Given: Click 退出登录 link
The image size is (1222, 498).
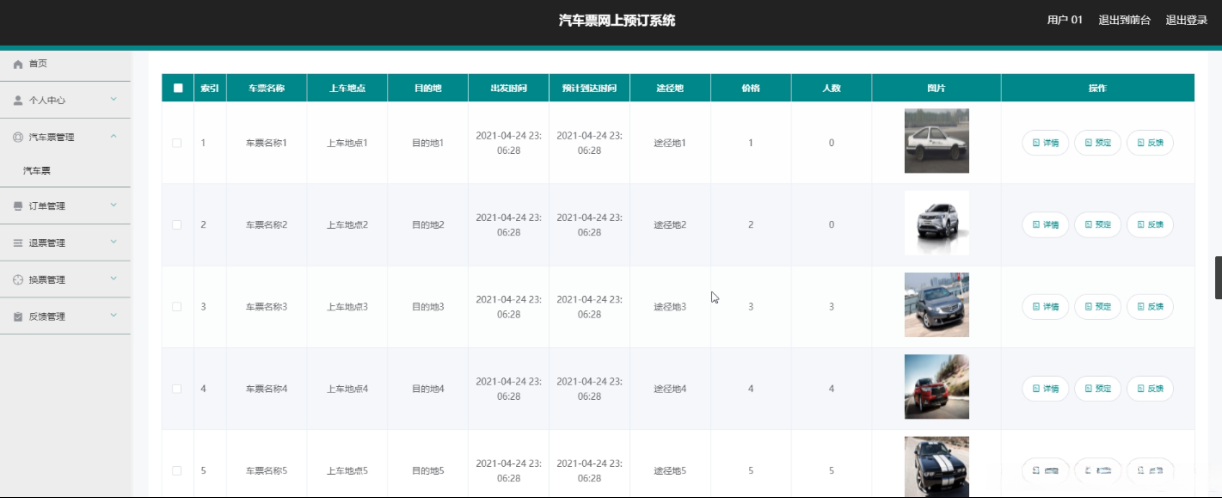Looking at the screenshot, I should [1186, 20].
